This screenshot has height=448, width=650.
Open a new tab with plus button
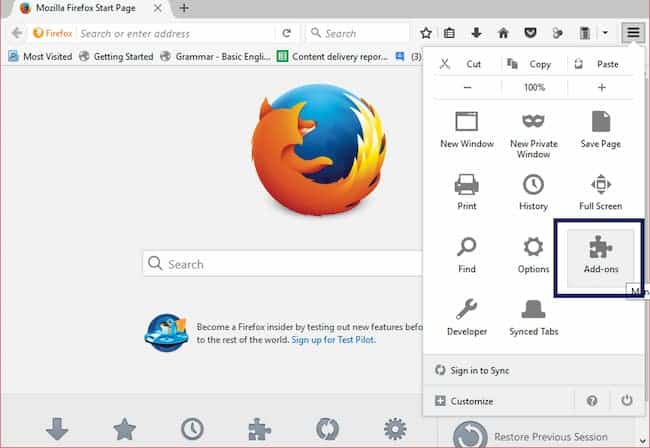(184, 8)
